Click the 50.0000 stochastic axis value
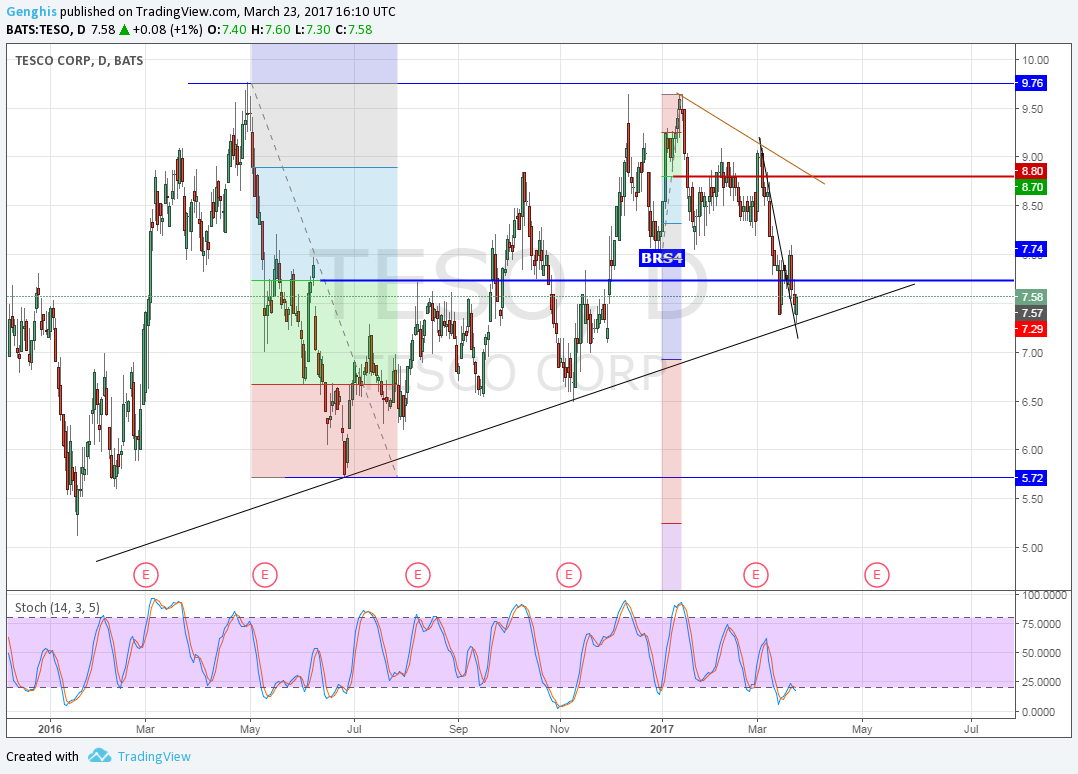The image size is (1078, 774). pos(1042,653)
